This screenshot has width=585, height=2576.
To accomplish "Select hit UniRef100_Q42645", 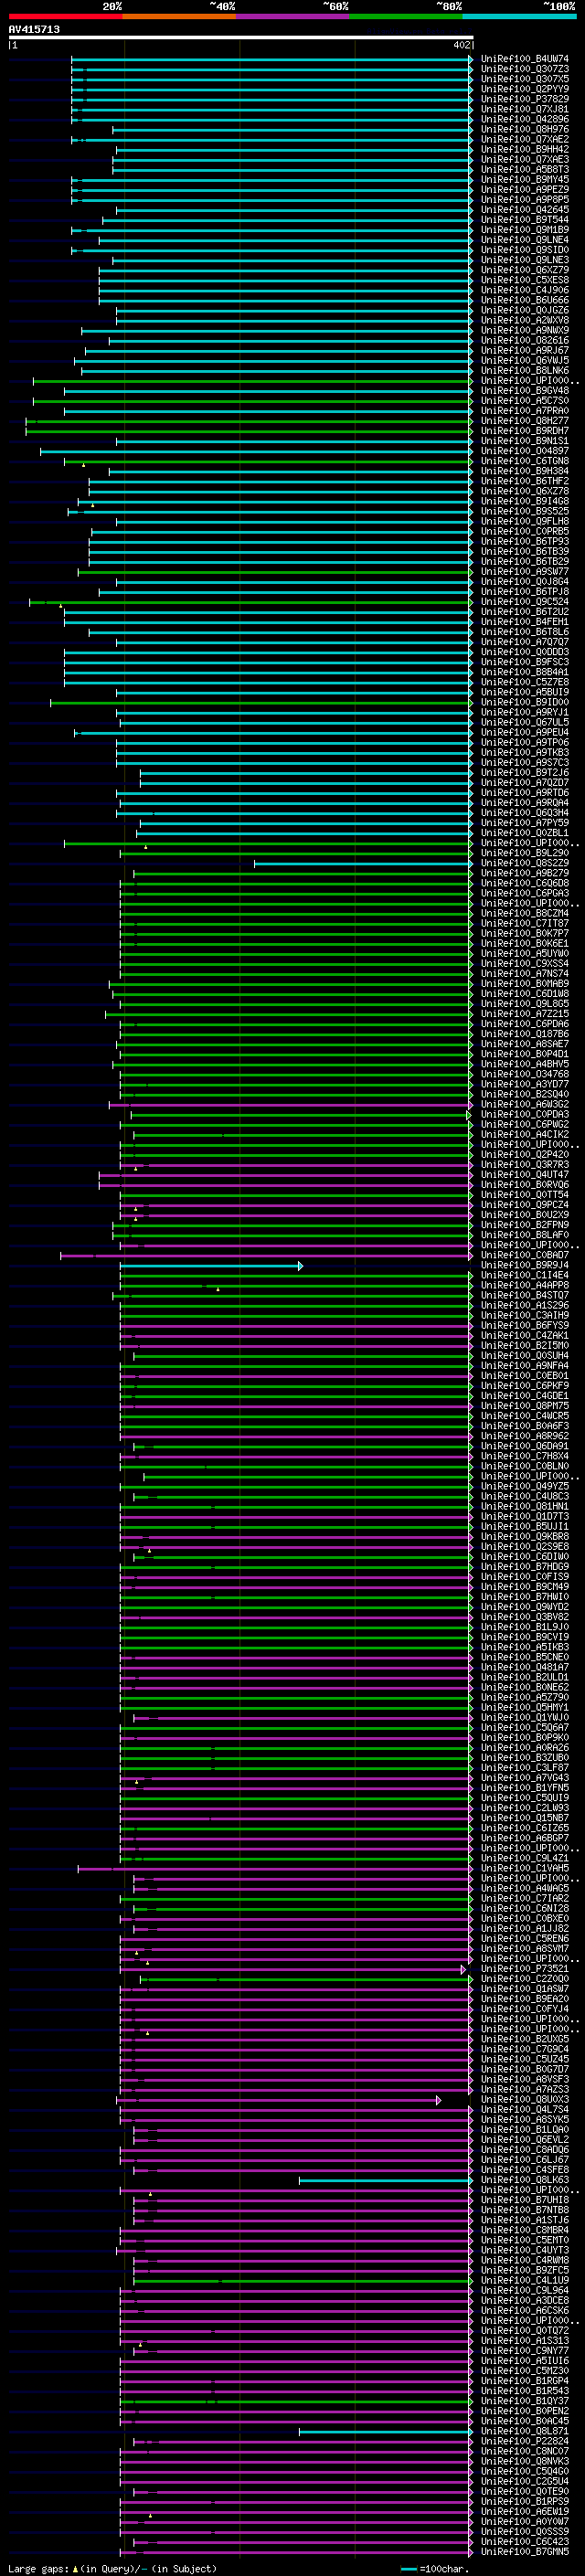I will tap(525, 209).
